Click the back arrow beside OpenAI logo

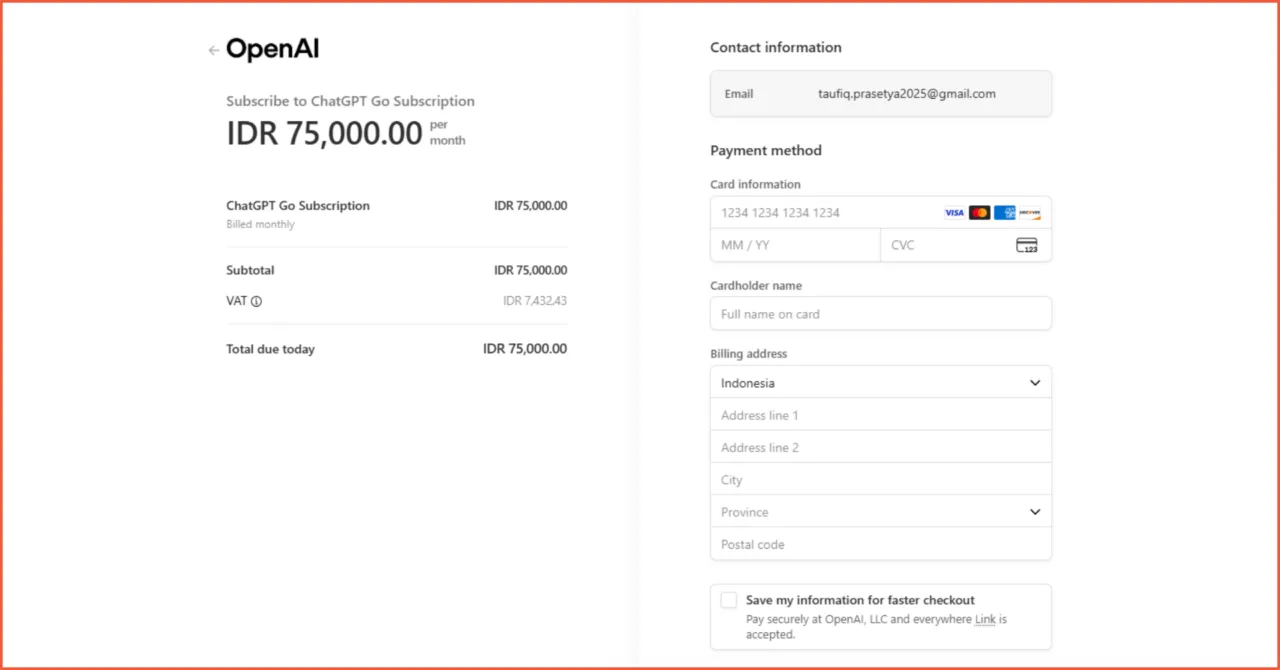click(213, 50)
